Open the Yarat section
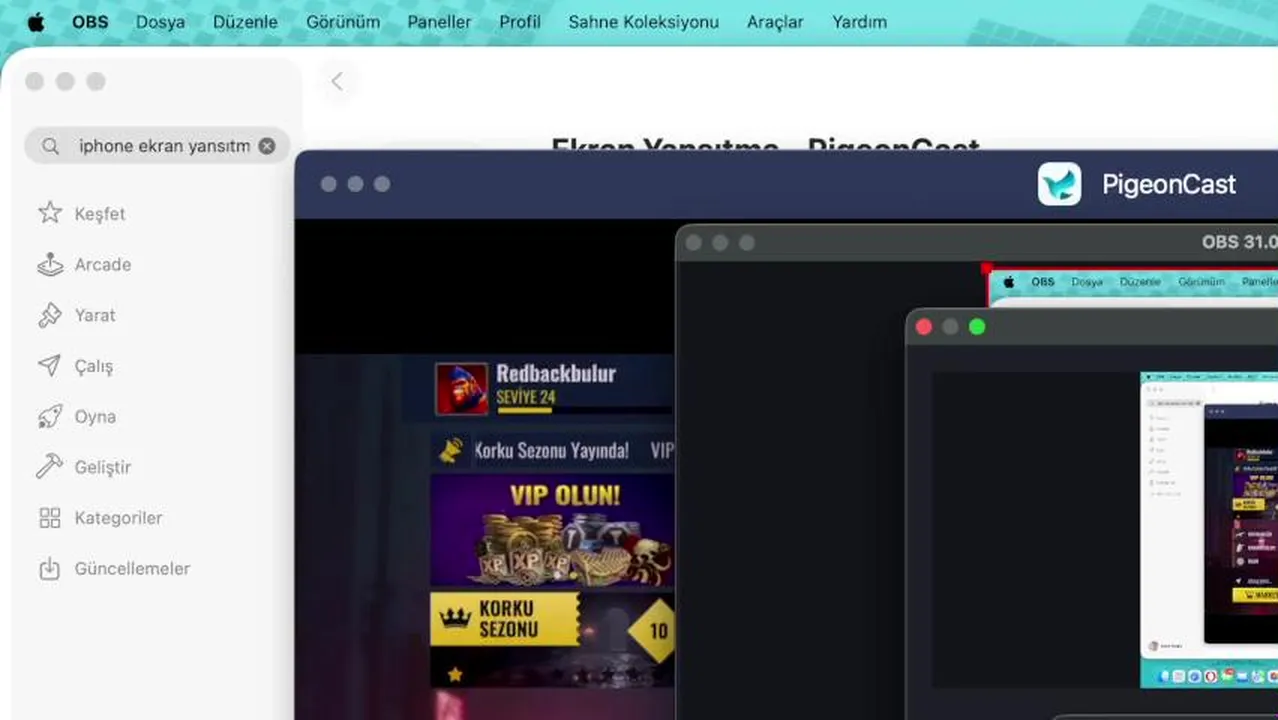Screen dimensions: 1278x720 95,315
